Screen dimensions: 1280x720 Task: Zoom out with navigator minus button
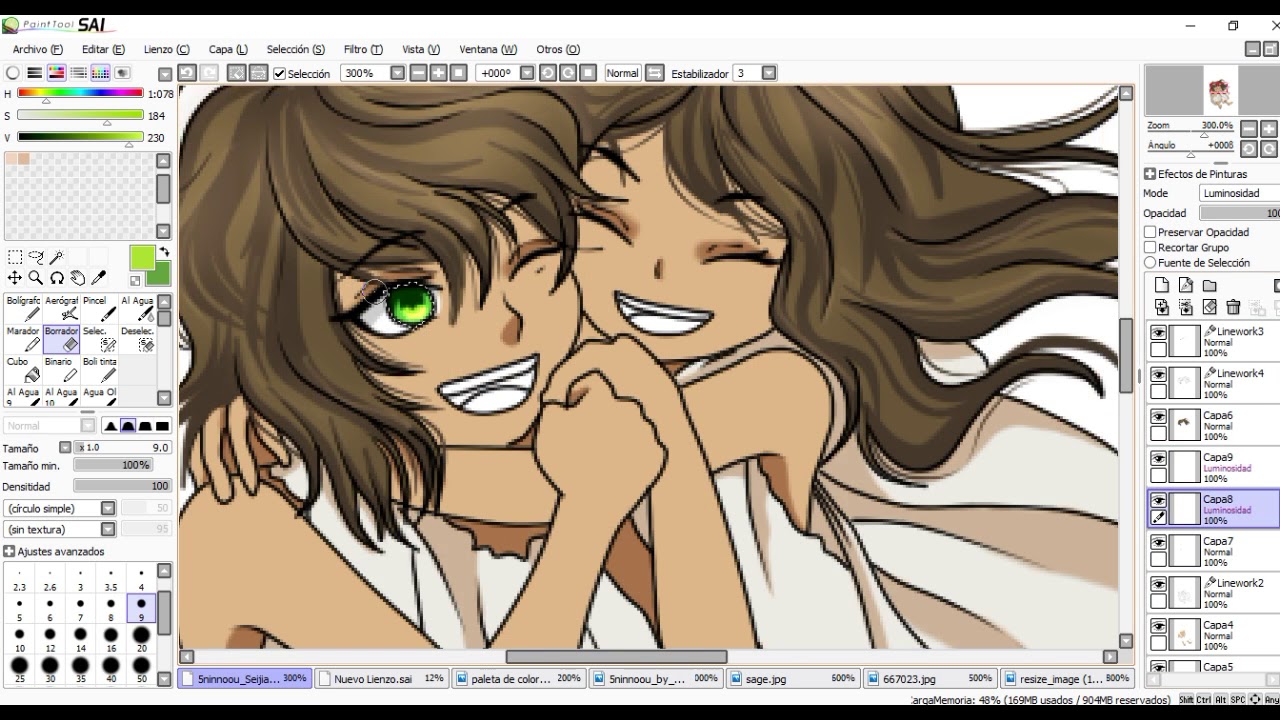click(x=1249, y=129)
